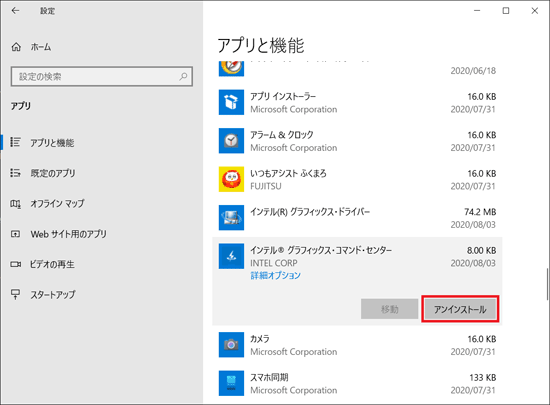550x405 pixels.
Task: Click the magnifier icon in the search box
Action: coord(183,76)
